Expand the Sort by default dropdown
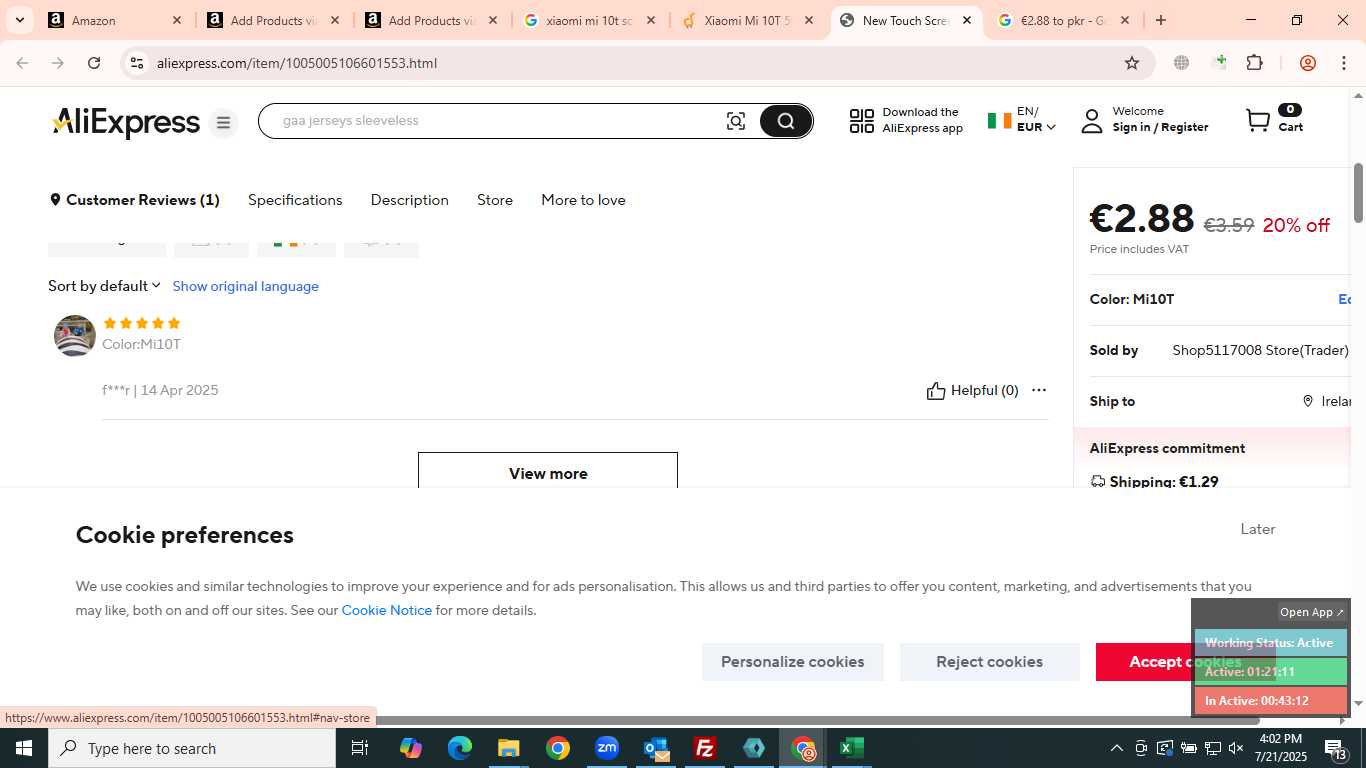 coord(104,286)
